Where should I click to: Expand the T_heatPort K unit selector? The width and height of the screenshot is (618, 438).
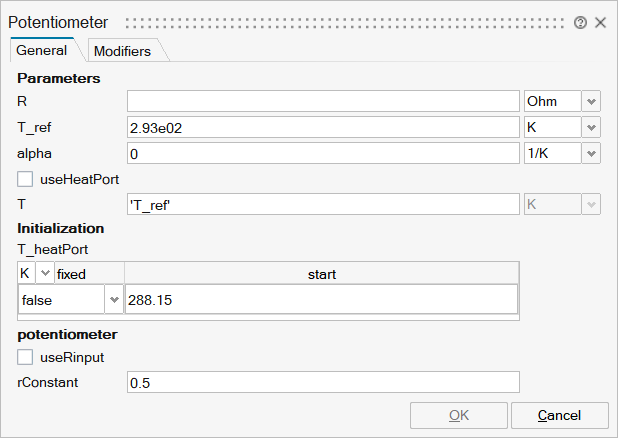pyautogui.click(x=45, y=273)
